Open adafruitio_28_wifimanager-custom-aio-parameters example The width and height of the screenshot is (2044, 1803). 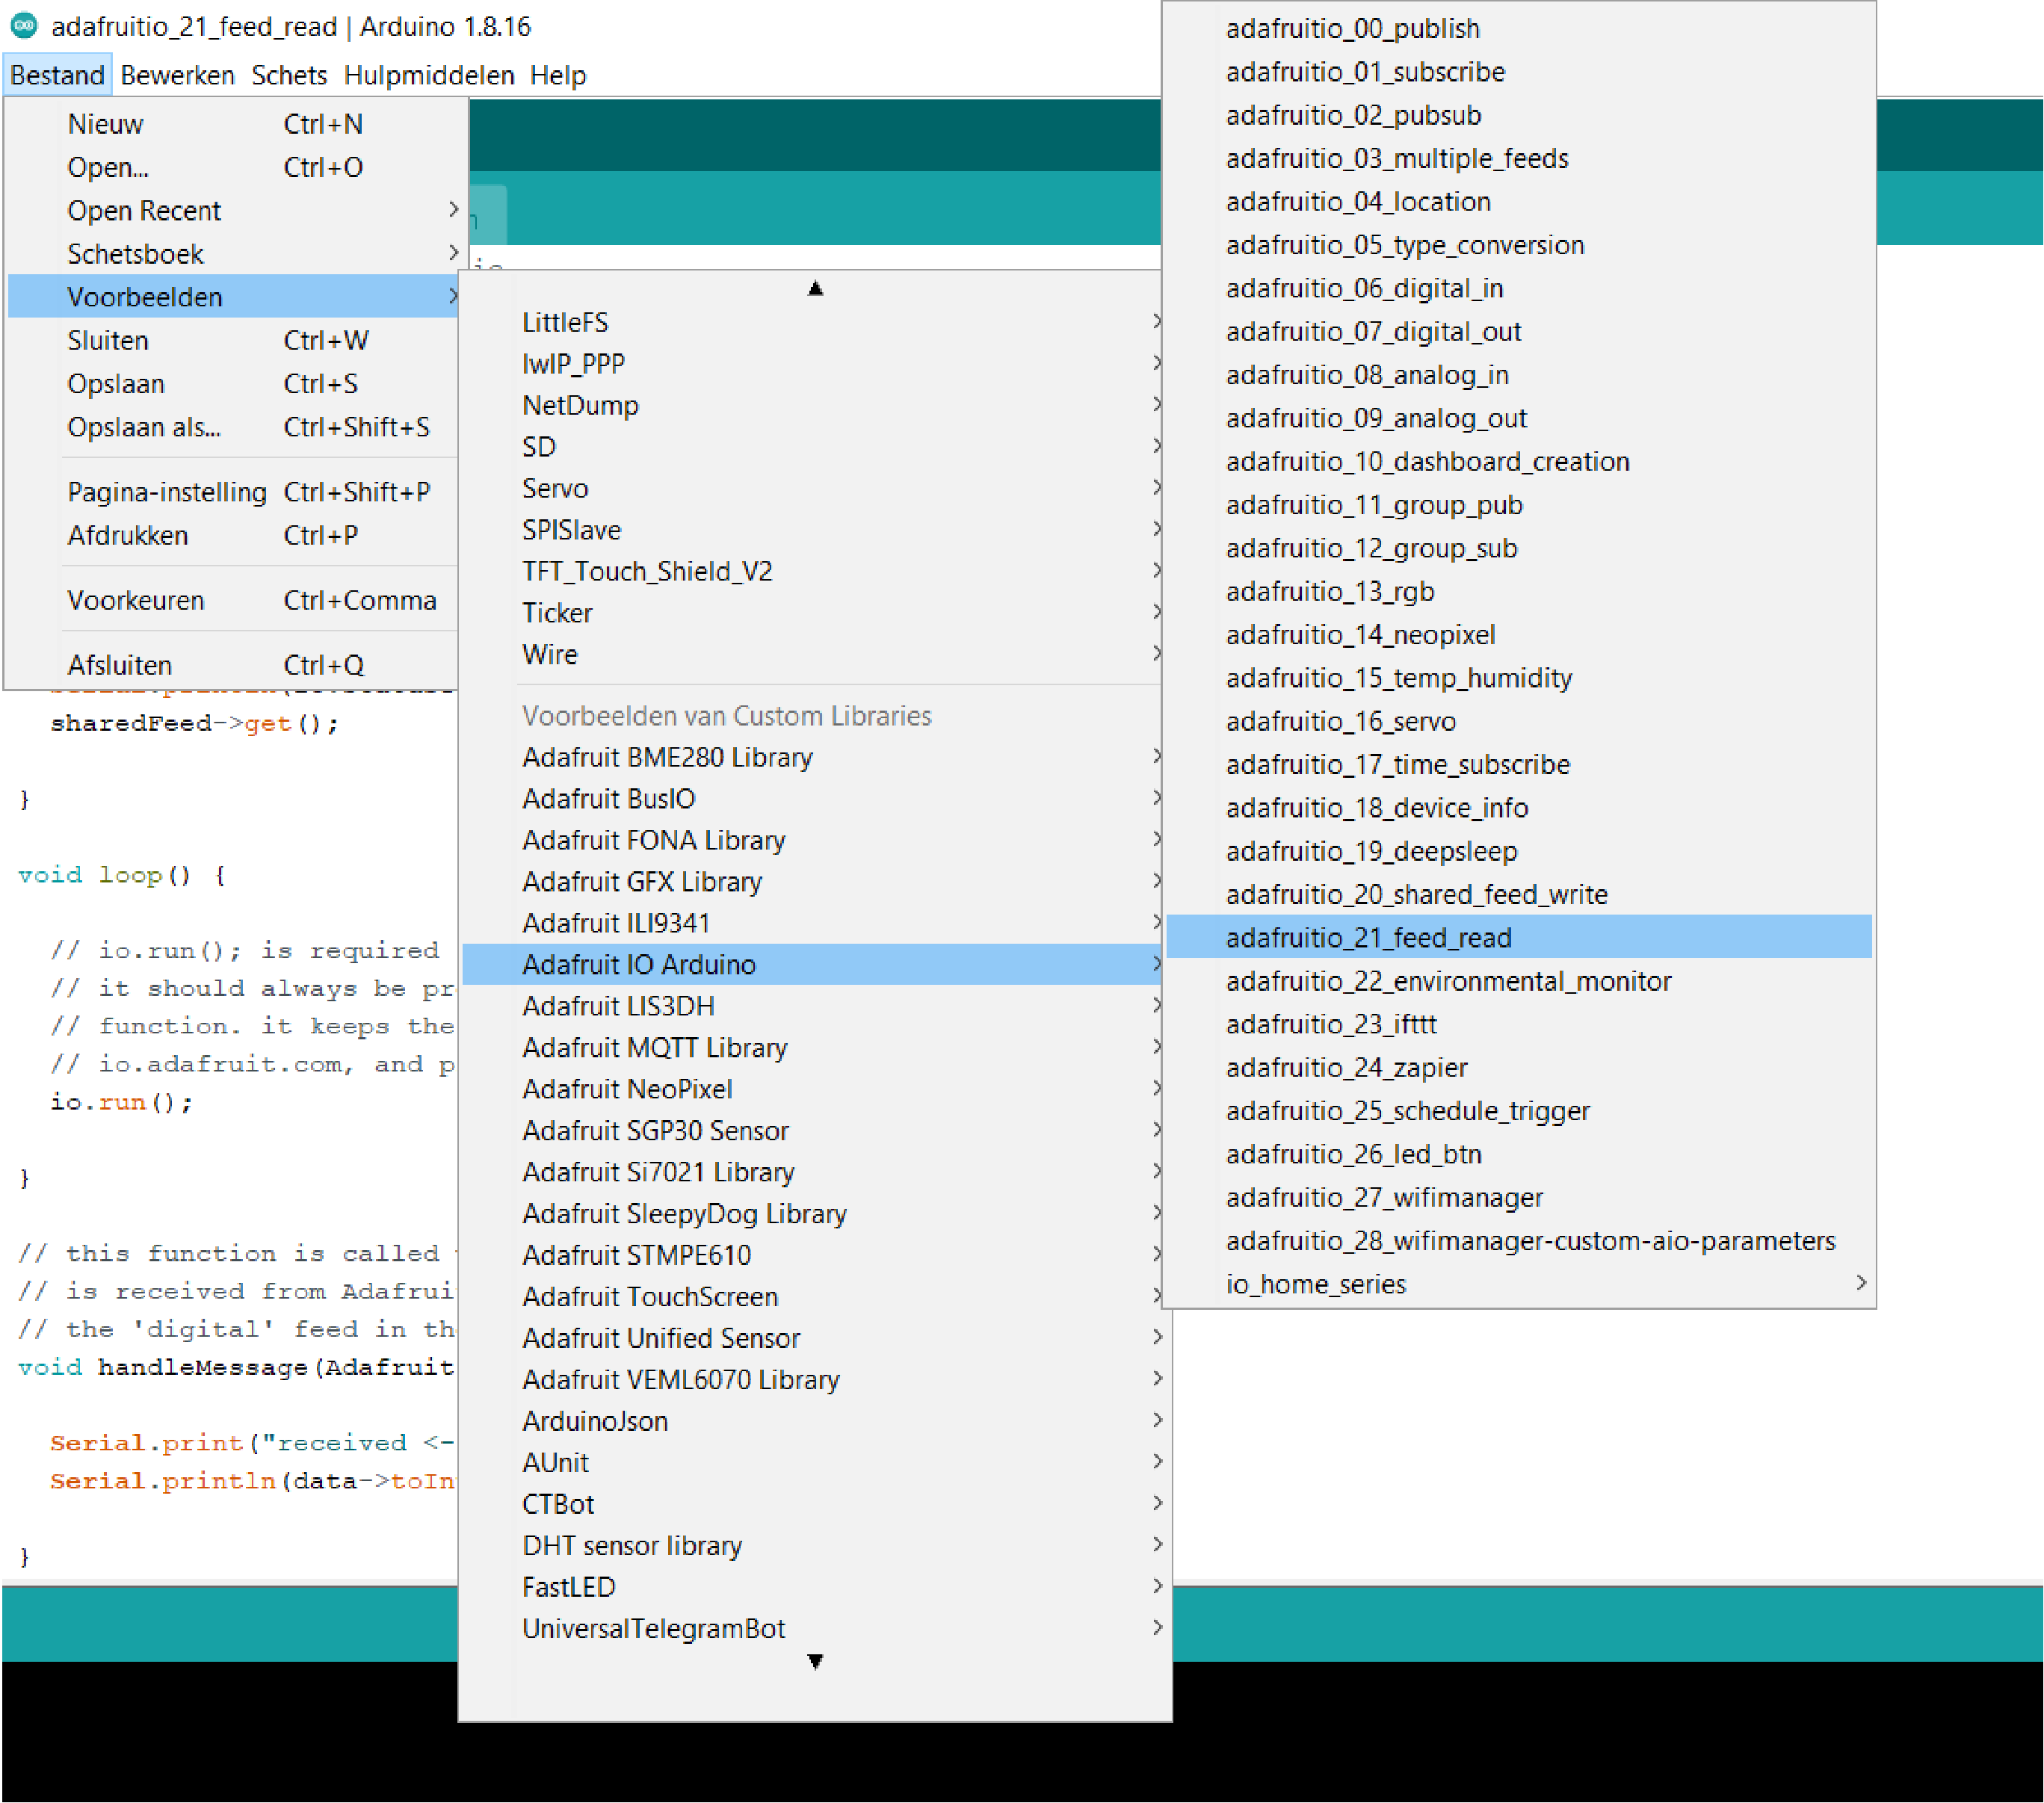click(1519, 1240)
